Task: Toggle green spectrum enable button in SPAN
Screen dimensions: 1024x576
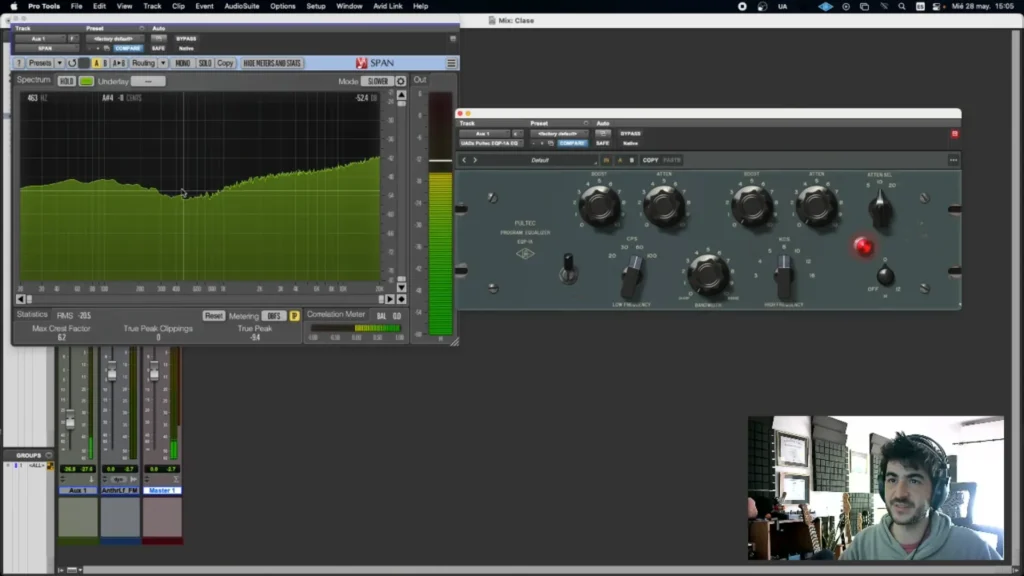Action: tap(86, 82)
